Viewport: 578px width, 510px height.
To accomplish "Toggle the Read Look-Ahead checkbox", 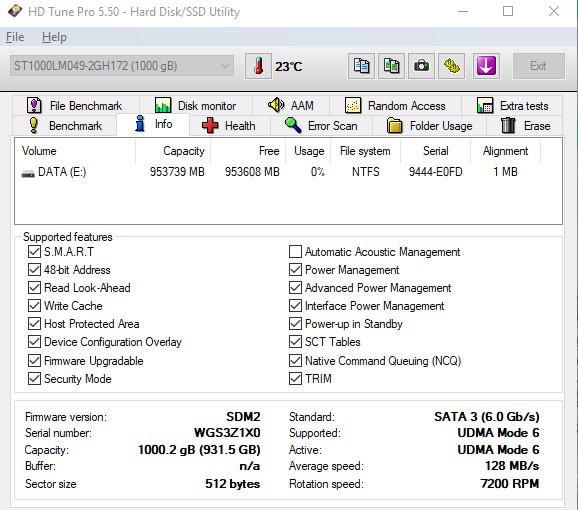I will (x=34, y=287).
